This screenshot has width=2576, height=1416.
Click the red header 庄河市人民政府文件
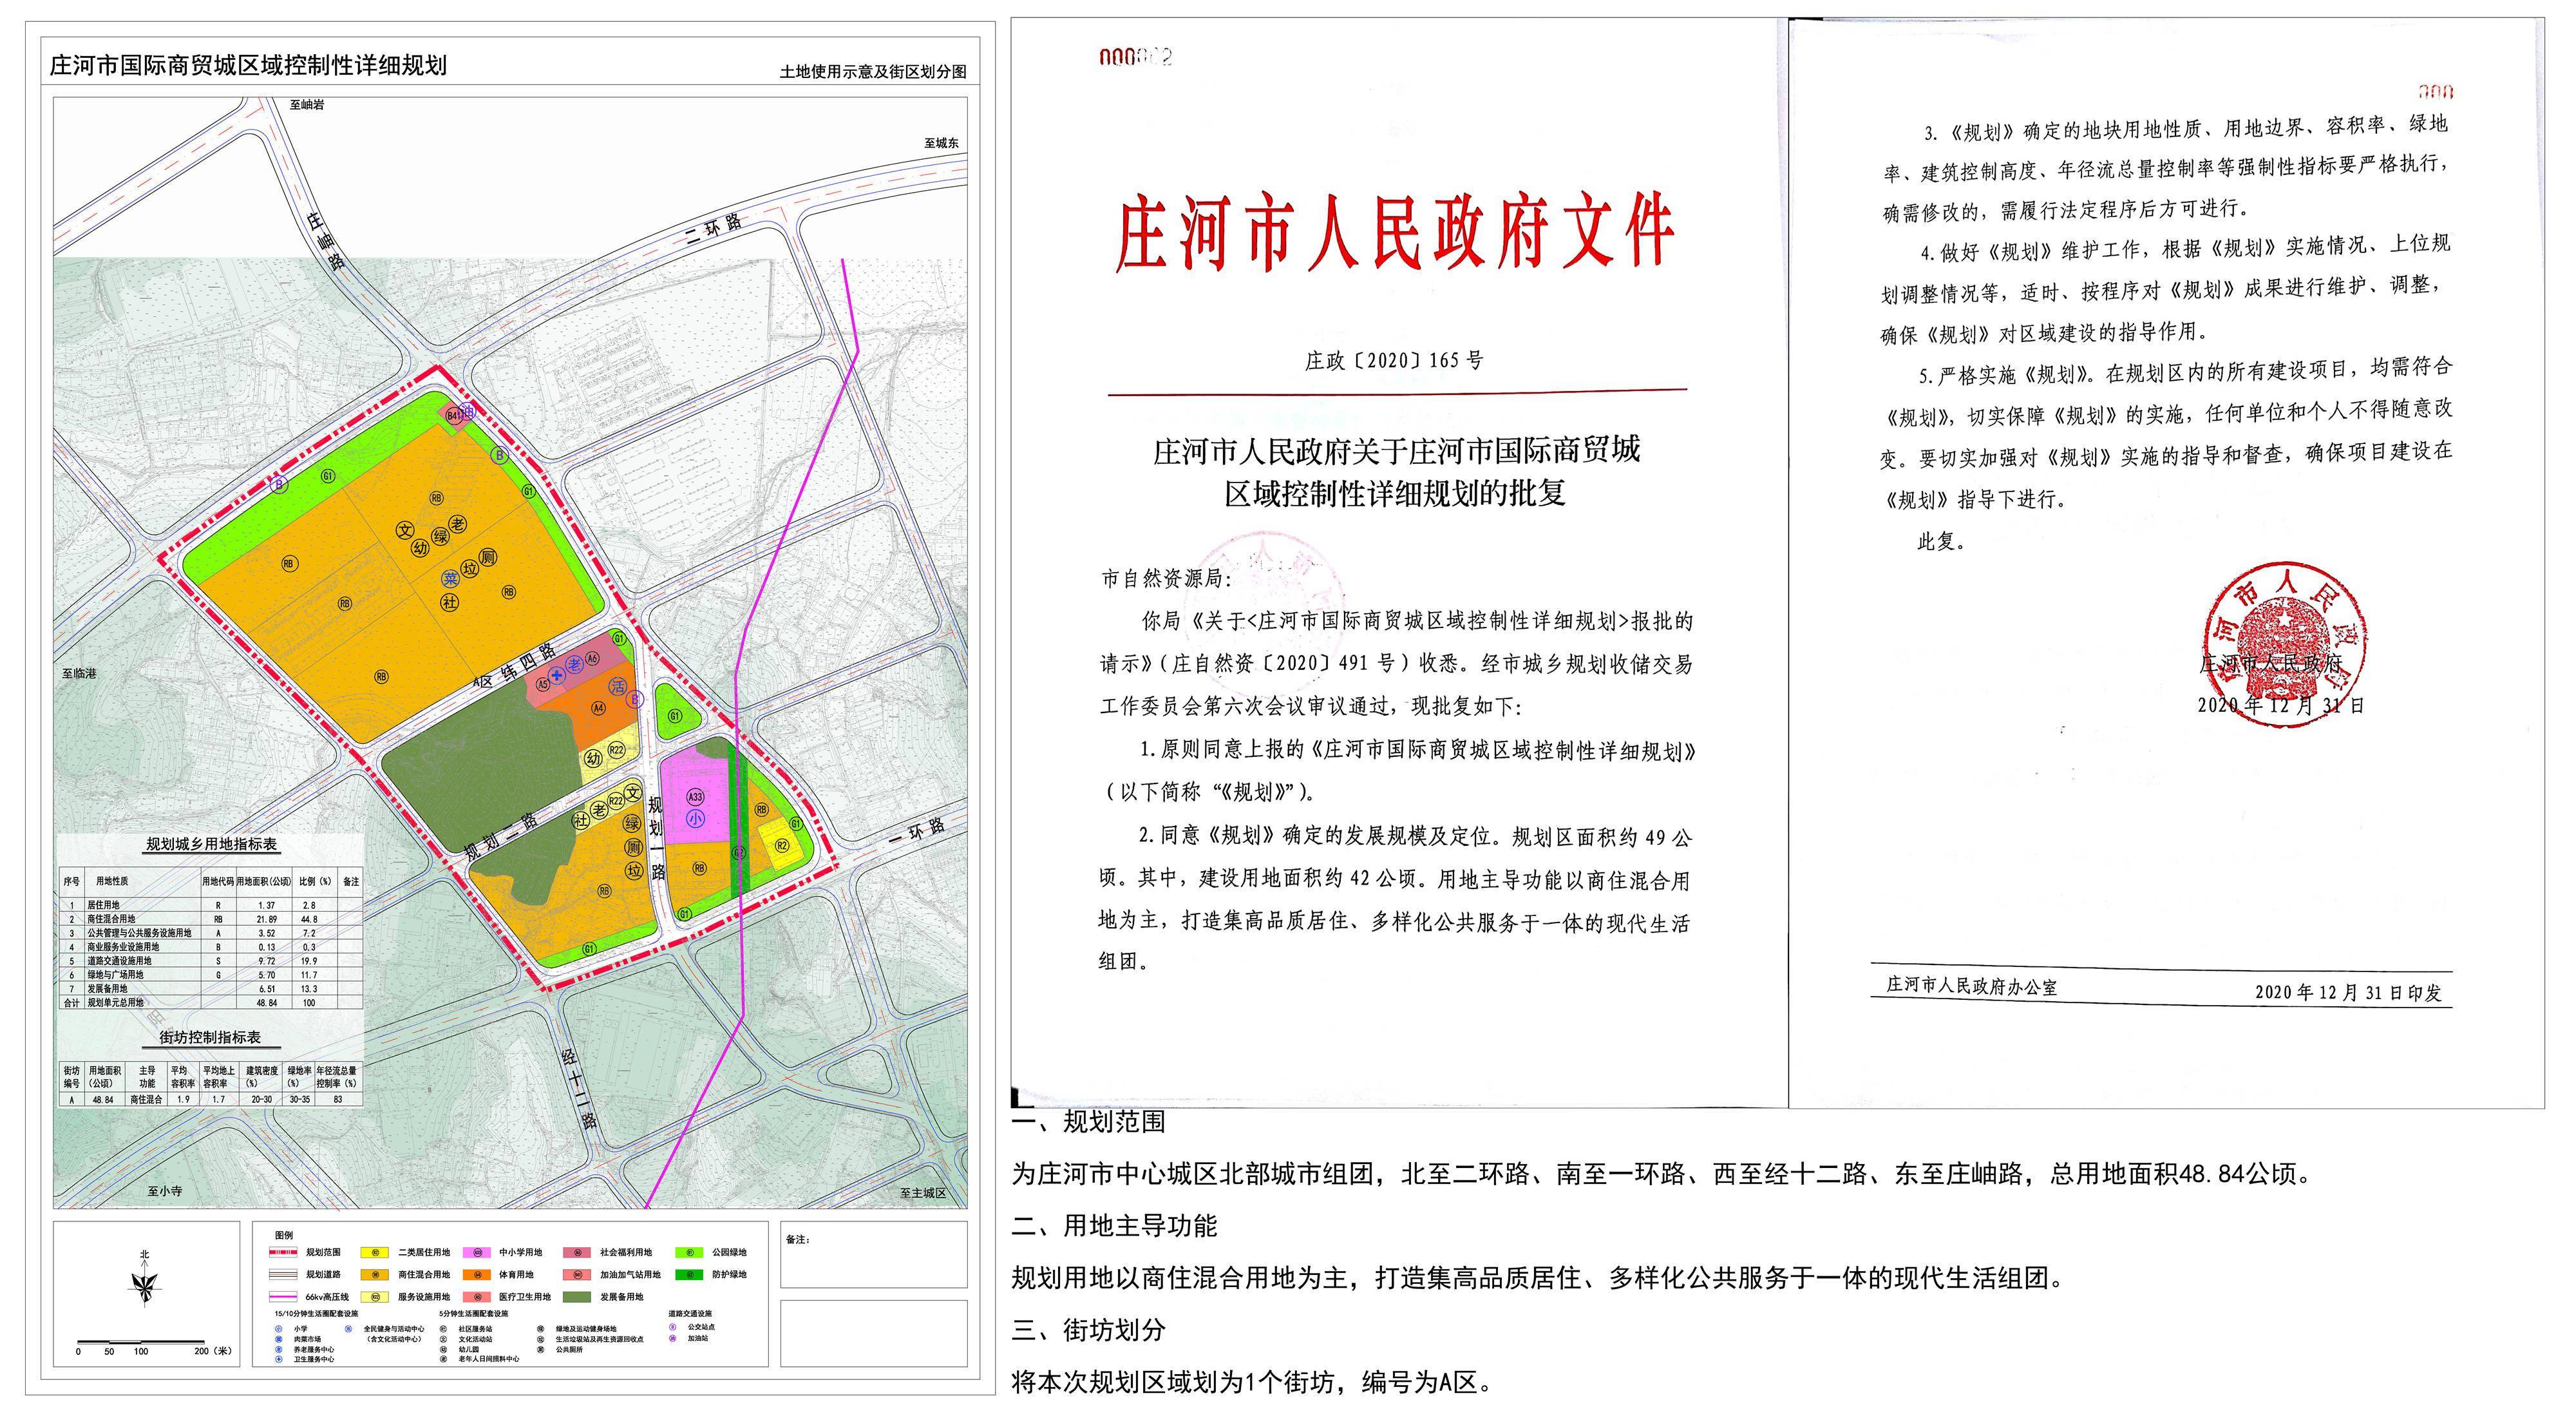click(x=1396, y=233)
